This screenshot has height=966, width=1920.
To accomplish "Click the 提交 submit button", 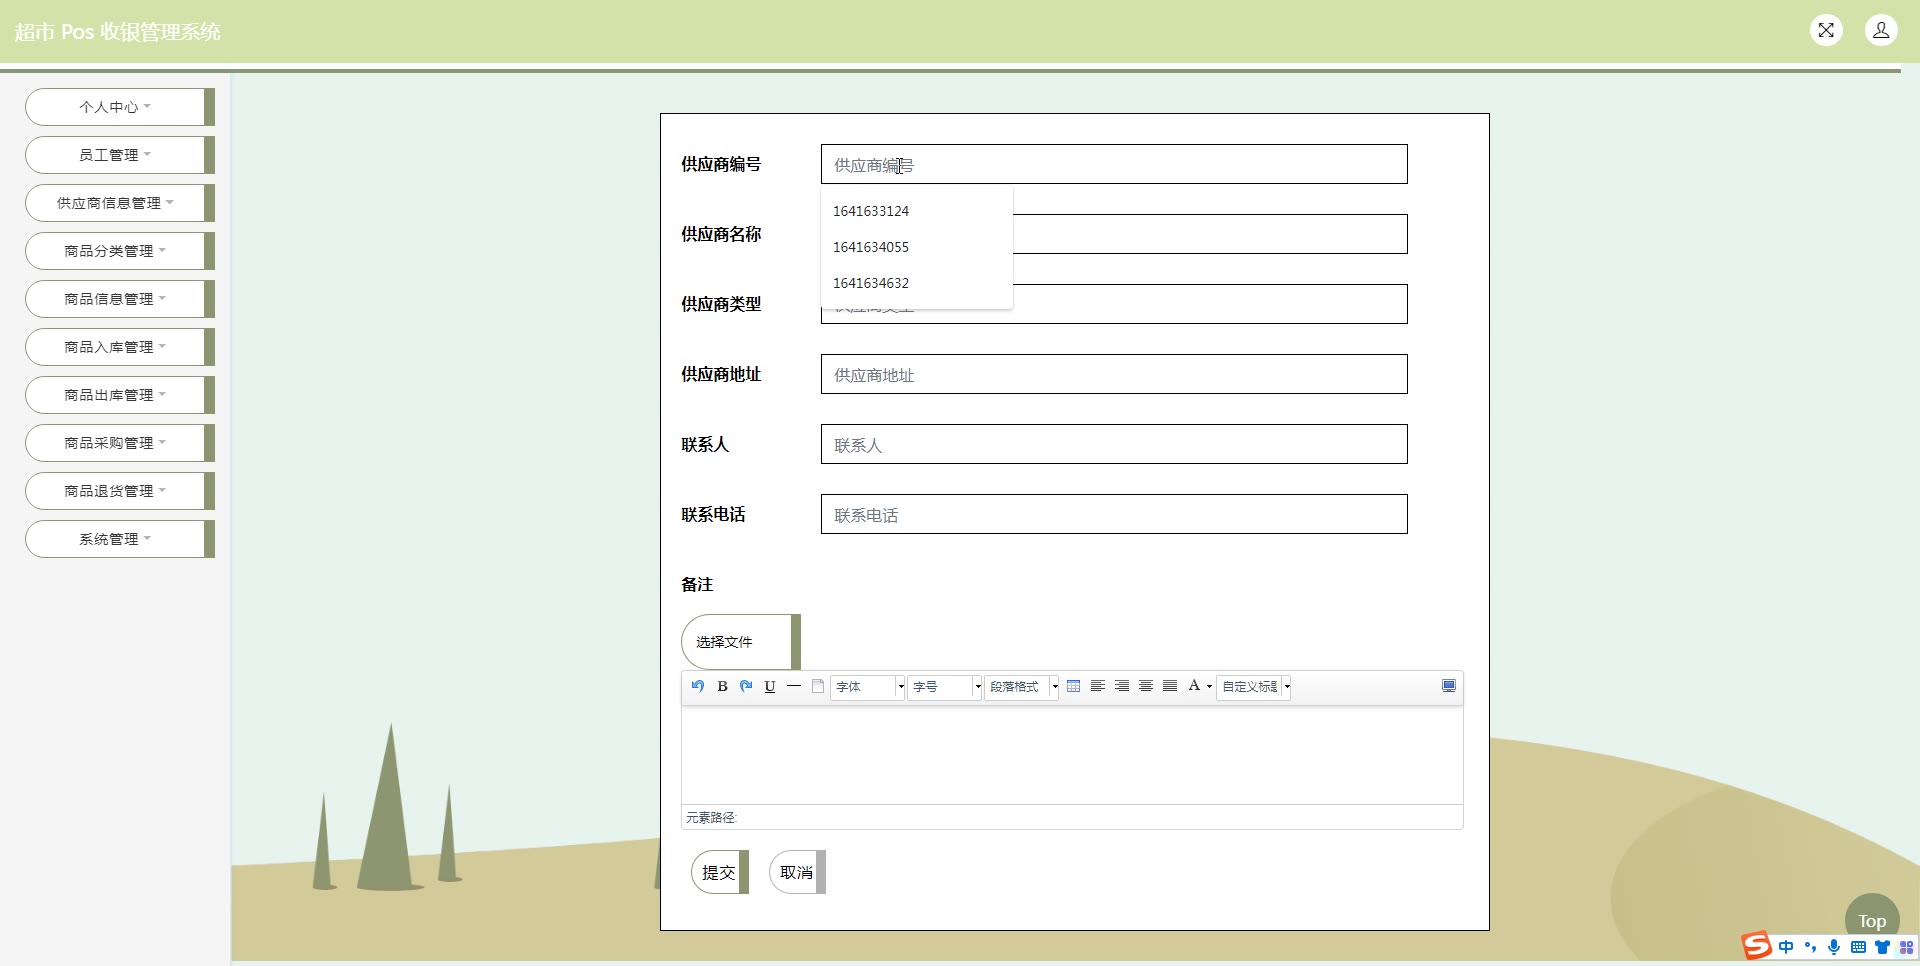I will pos(720,872).
